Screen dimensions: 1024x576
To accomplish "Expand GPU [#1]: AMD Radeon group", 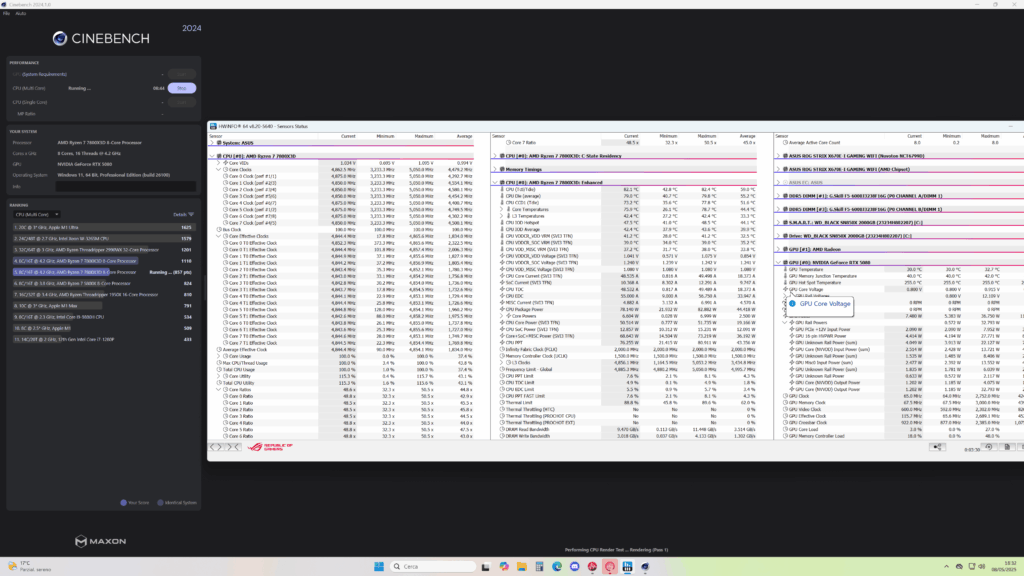I will (x=778, y=249).
